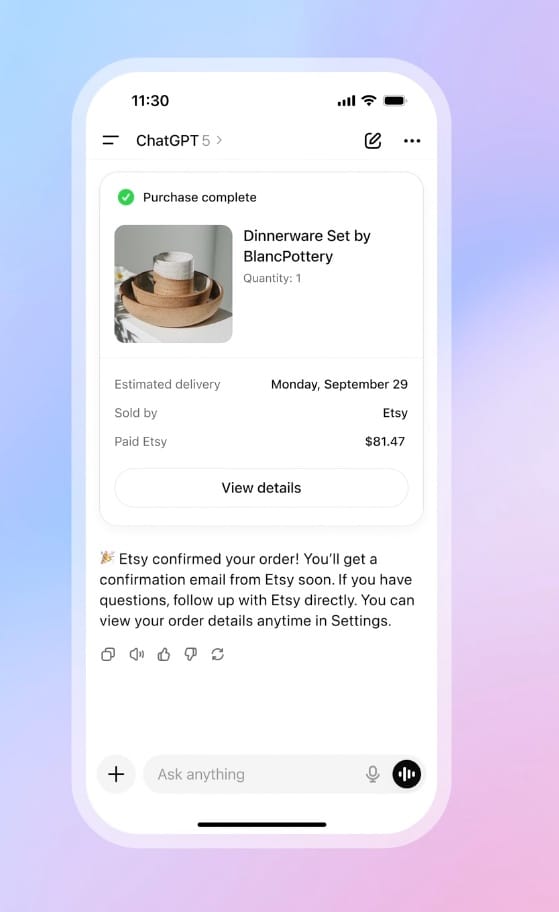Start voice mode with waveform button
Viewport: 559px width, 912px height.
407,774
